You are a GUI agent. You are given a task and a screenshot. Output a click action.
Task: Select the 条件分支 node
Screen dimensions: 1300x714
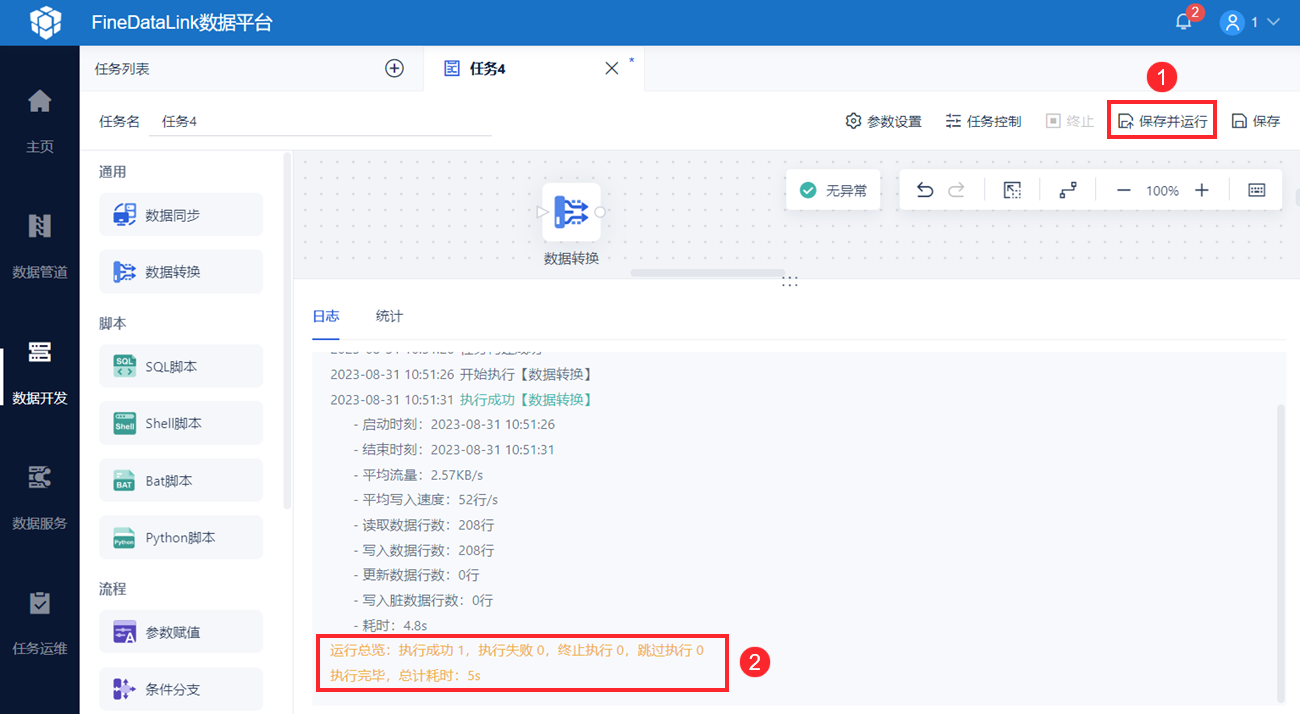pyautogui.click(x=181, y=689)
